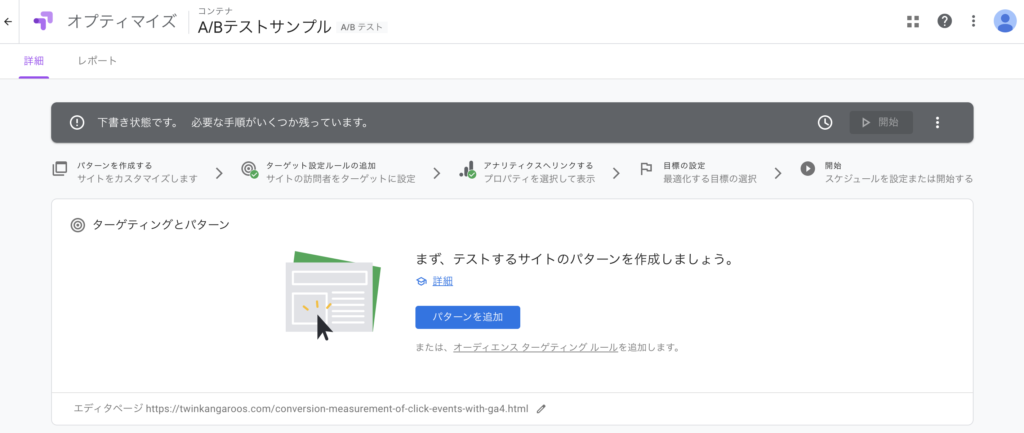Image resolution: width=1024 pixels, height=433 pixels.
Task: Click the A/B テスト type badge
Action: [x=362, y=27]
